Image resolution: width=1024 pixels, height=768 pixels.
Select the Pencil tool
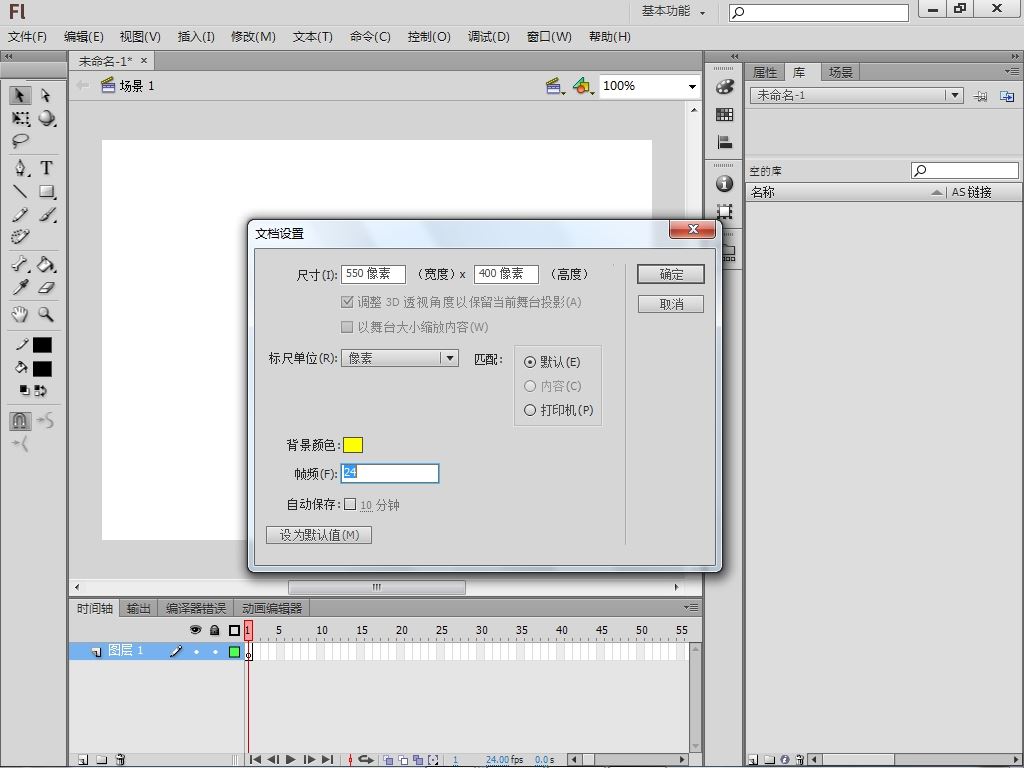(20, 214)
